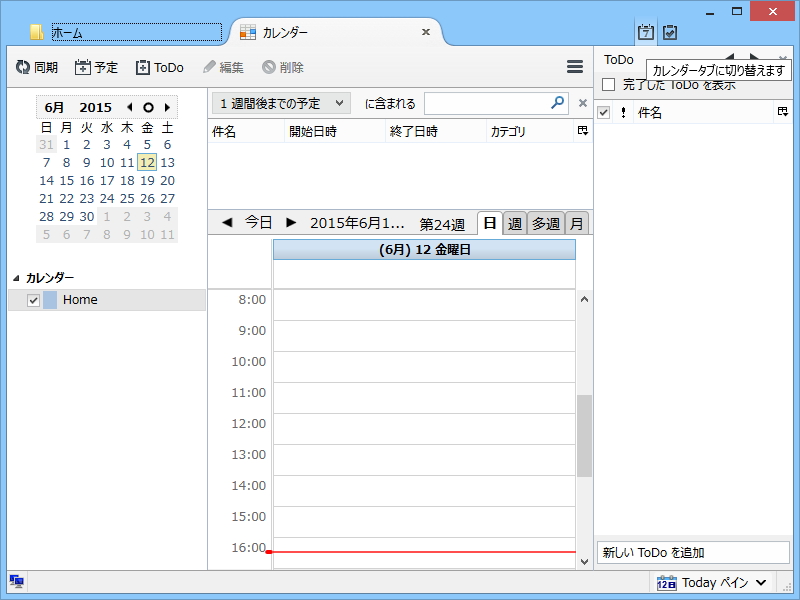The image size is (800, 600).
Task: Create a new ToDo from toolbar
Action: click(x=159, y=67)
